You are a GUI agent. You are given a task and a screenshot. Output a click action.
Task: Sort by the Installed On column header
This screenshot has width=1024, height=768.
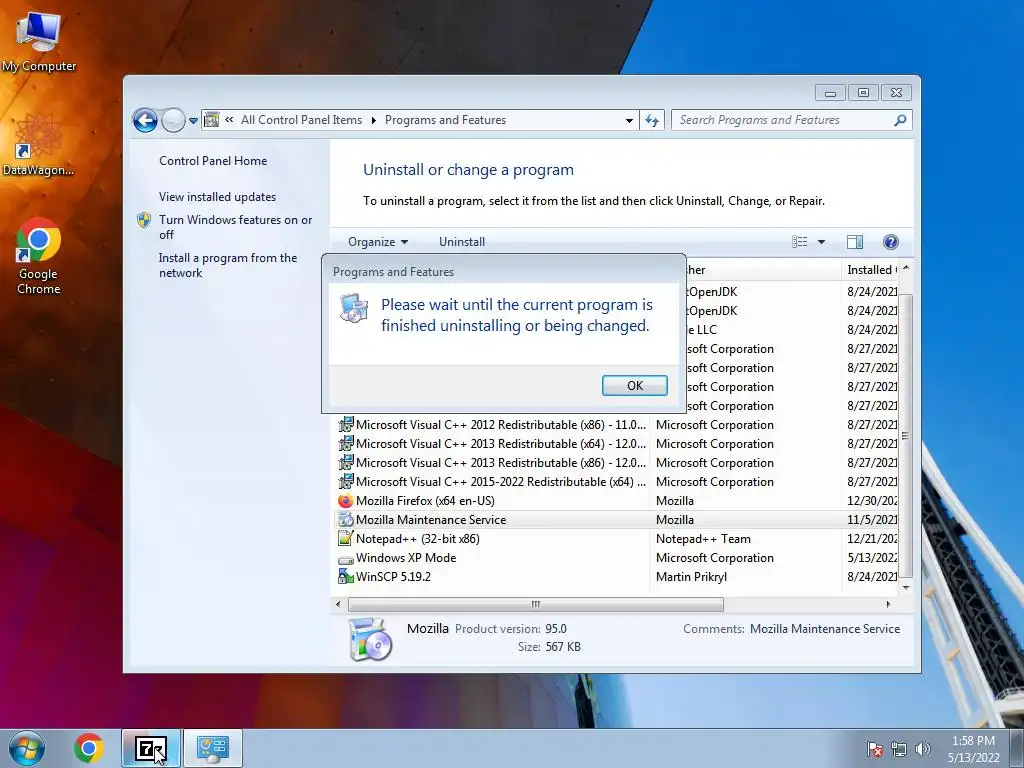tap(871, 270)
